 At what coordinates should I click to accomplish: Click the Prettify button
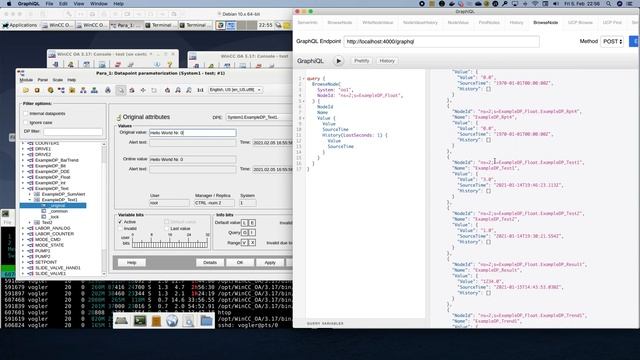click(x=361, y=61)
